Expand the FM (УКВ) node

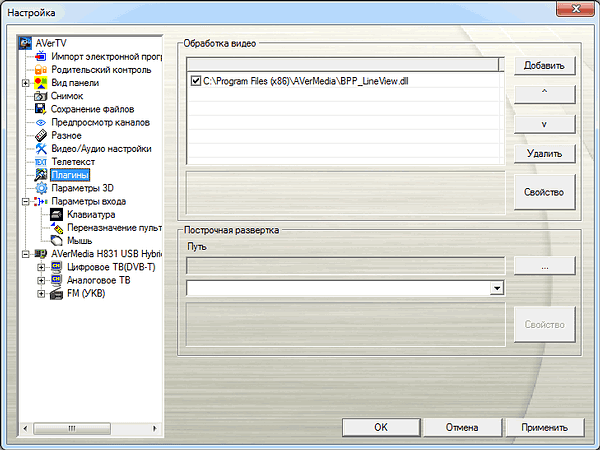coord(41,293)
